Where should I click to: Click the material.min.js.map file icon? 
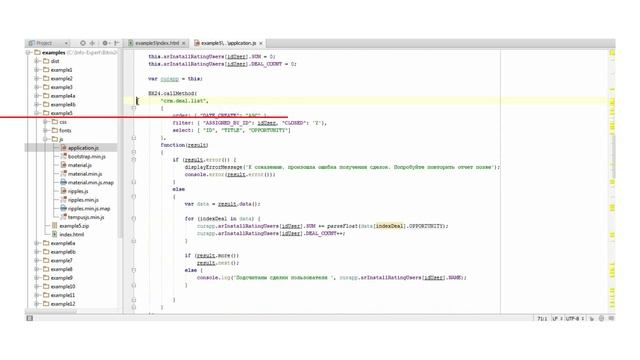[64, 182]
